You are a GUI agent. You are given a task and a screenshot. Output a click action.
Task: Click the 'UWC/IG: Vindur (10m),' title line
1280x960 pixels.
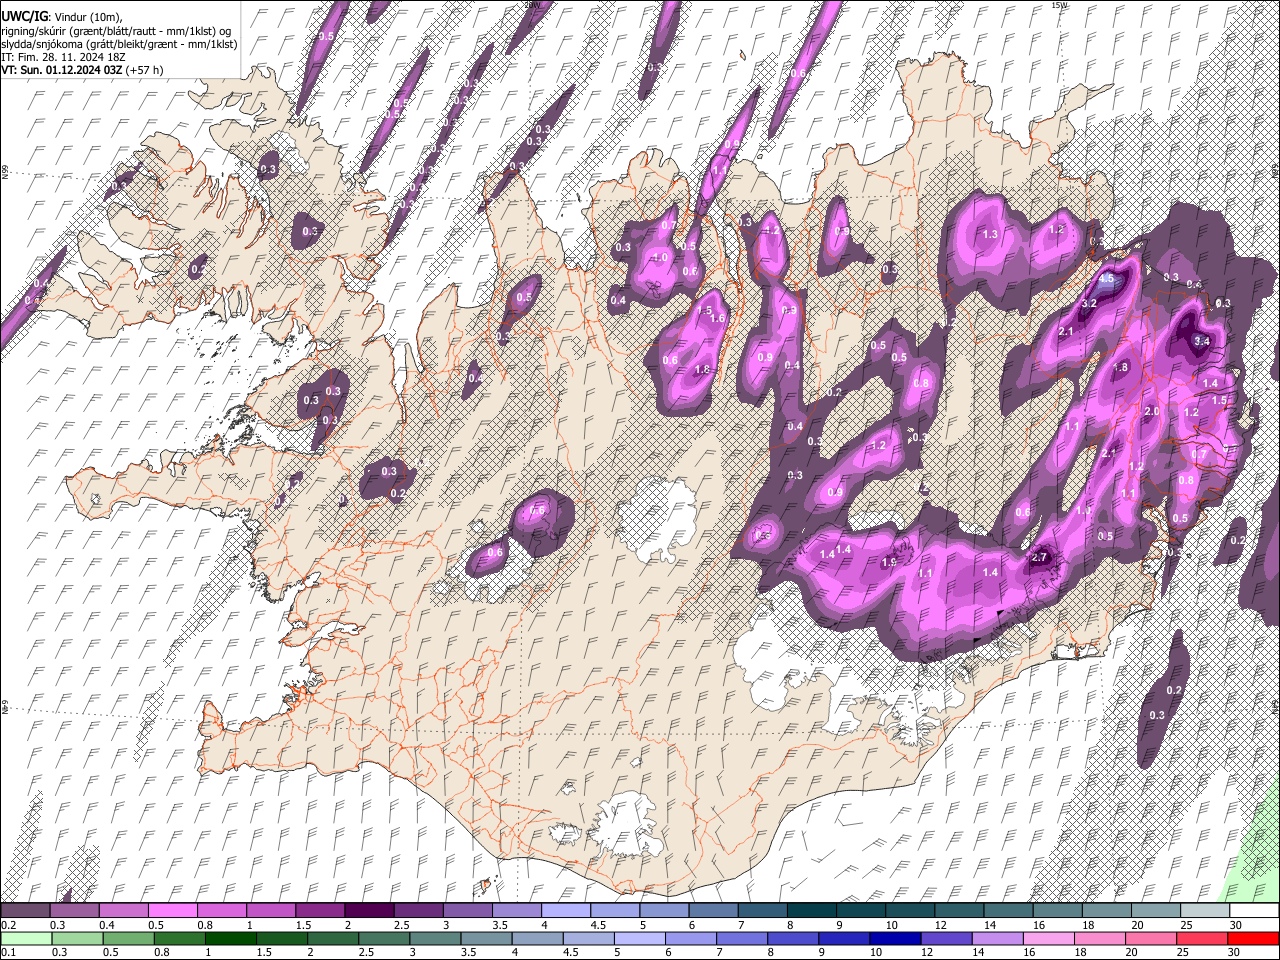click(x=61, y=18)
